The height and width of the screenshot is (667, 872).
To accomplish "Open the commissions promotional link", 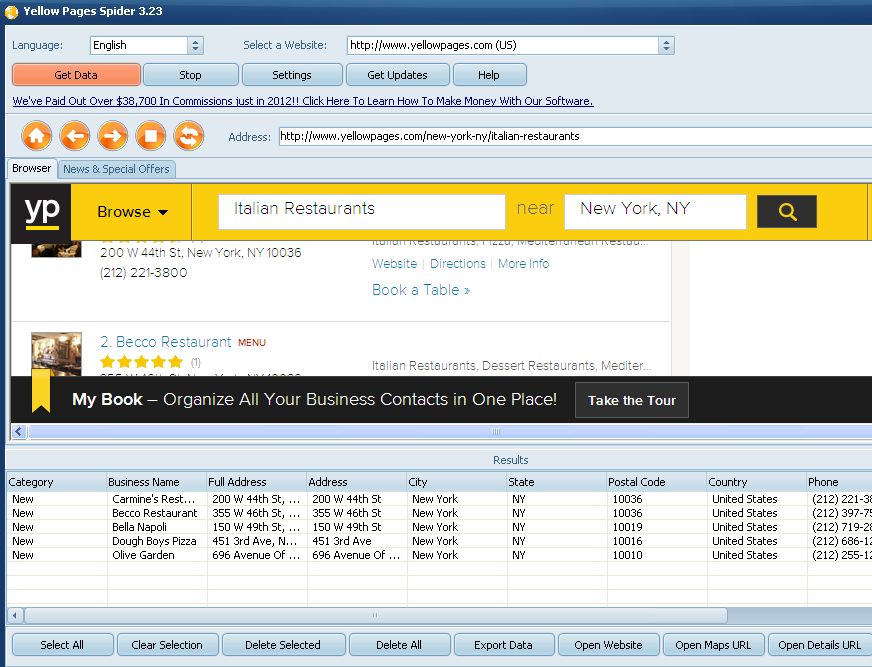I will coord(303,101).
